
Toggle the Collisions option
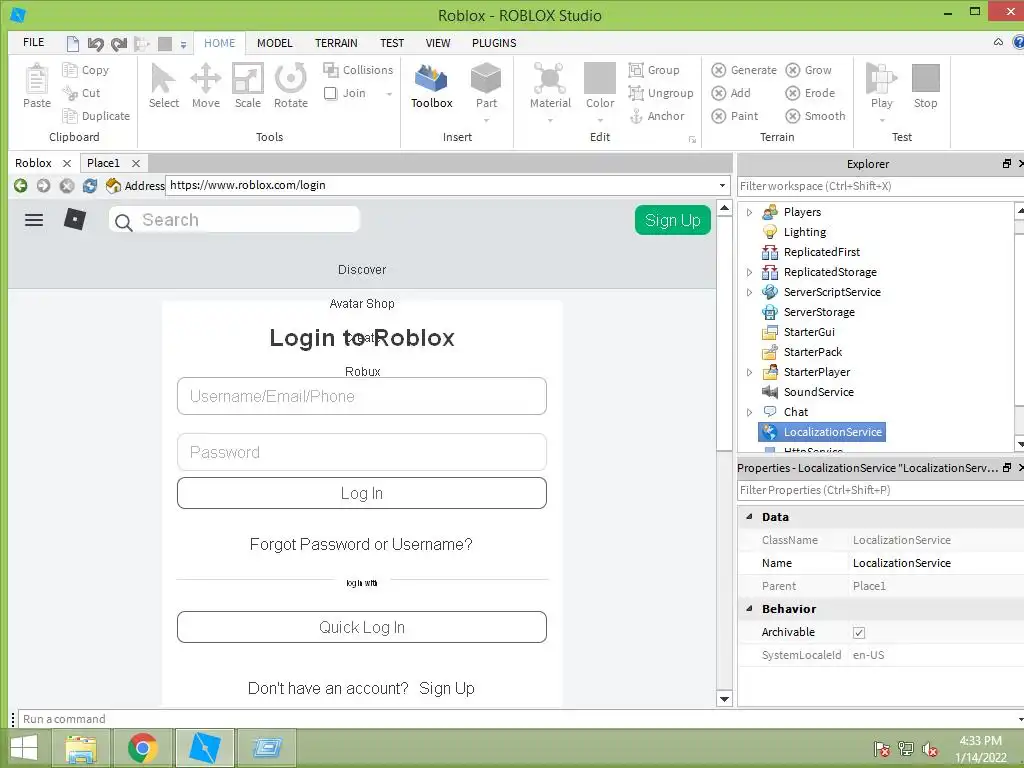pyautogui.click(x=358, y=70)
